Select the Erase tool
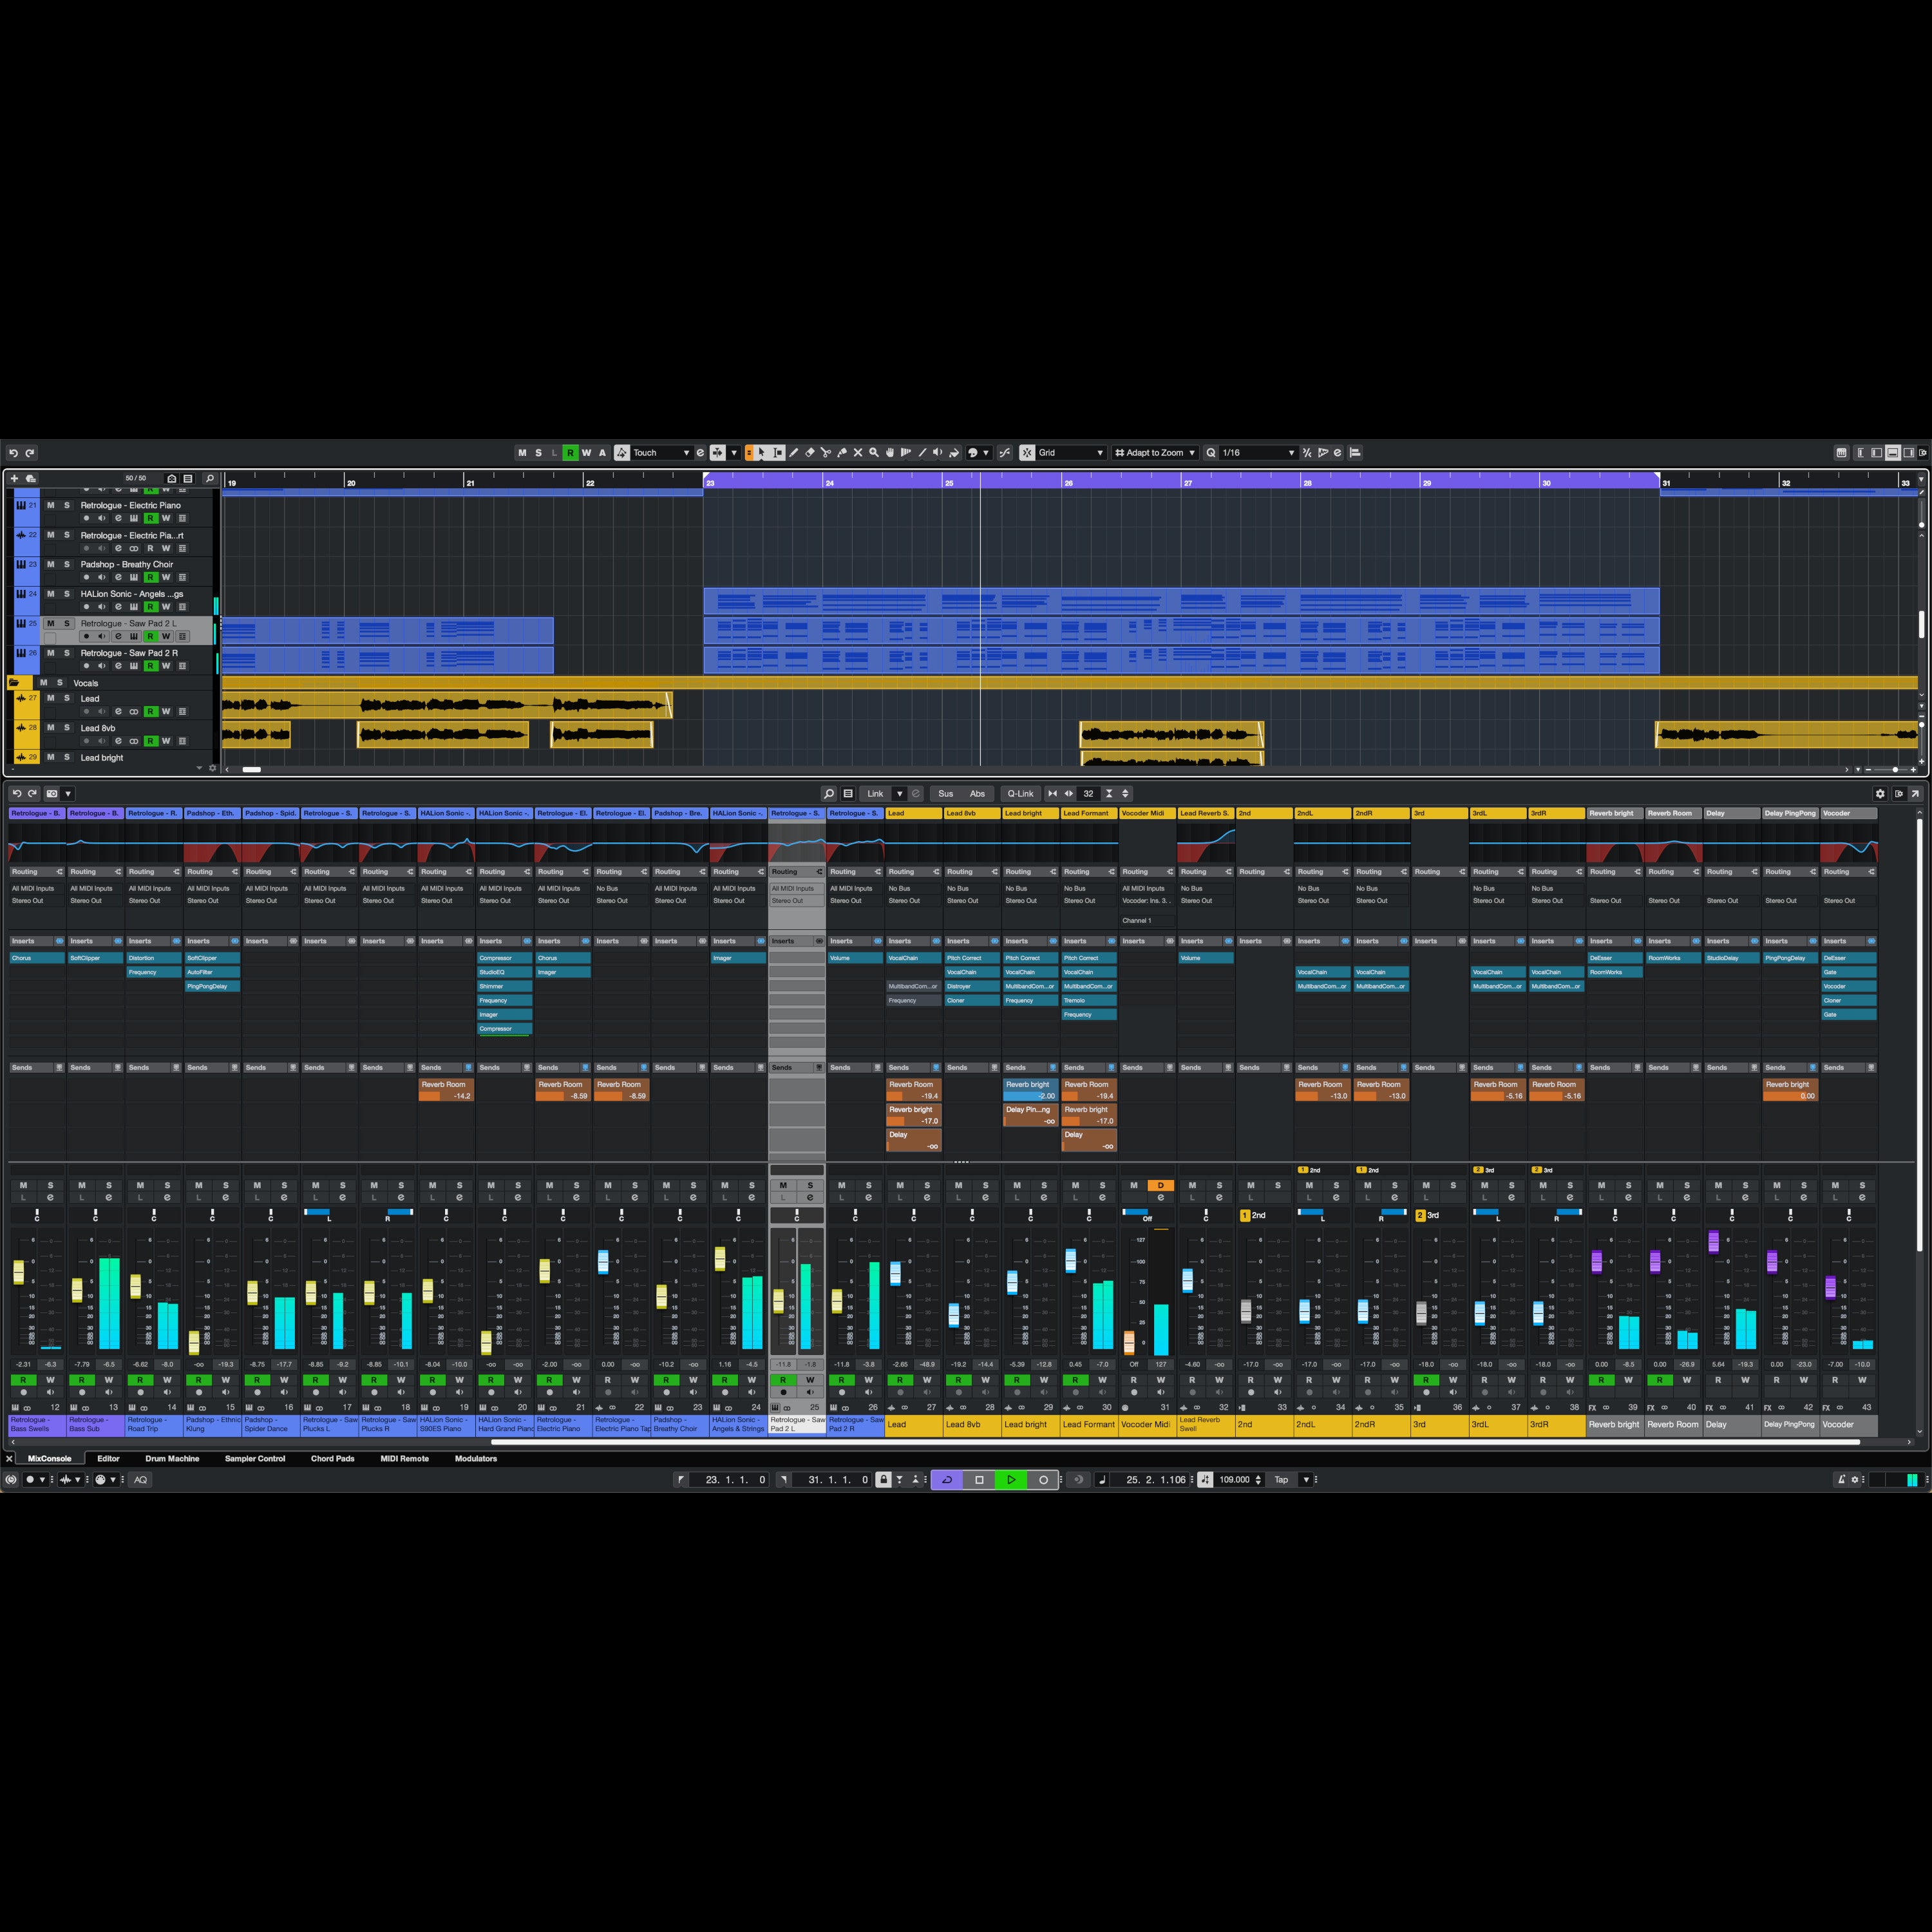This screenshot has width=1932, height=1932. tap(810, 453)
